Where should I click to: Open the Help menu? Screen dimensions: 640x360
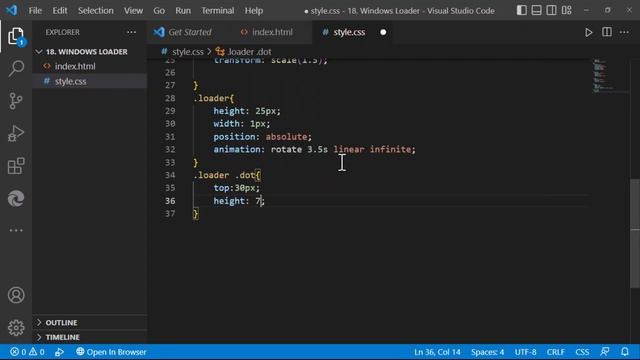[253, 10]
